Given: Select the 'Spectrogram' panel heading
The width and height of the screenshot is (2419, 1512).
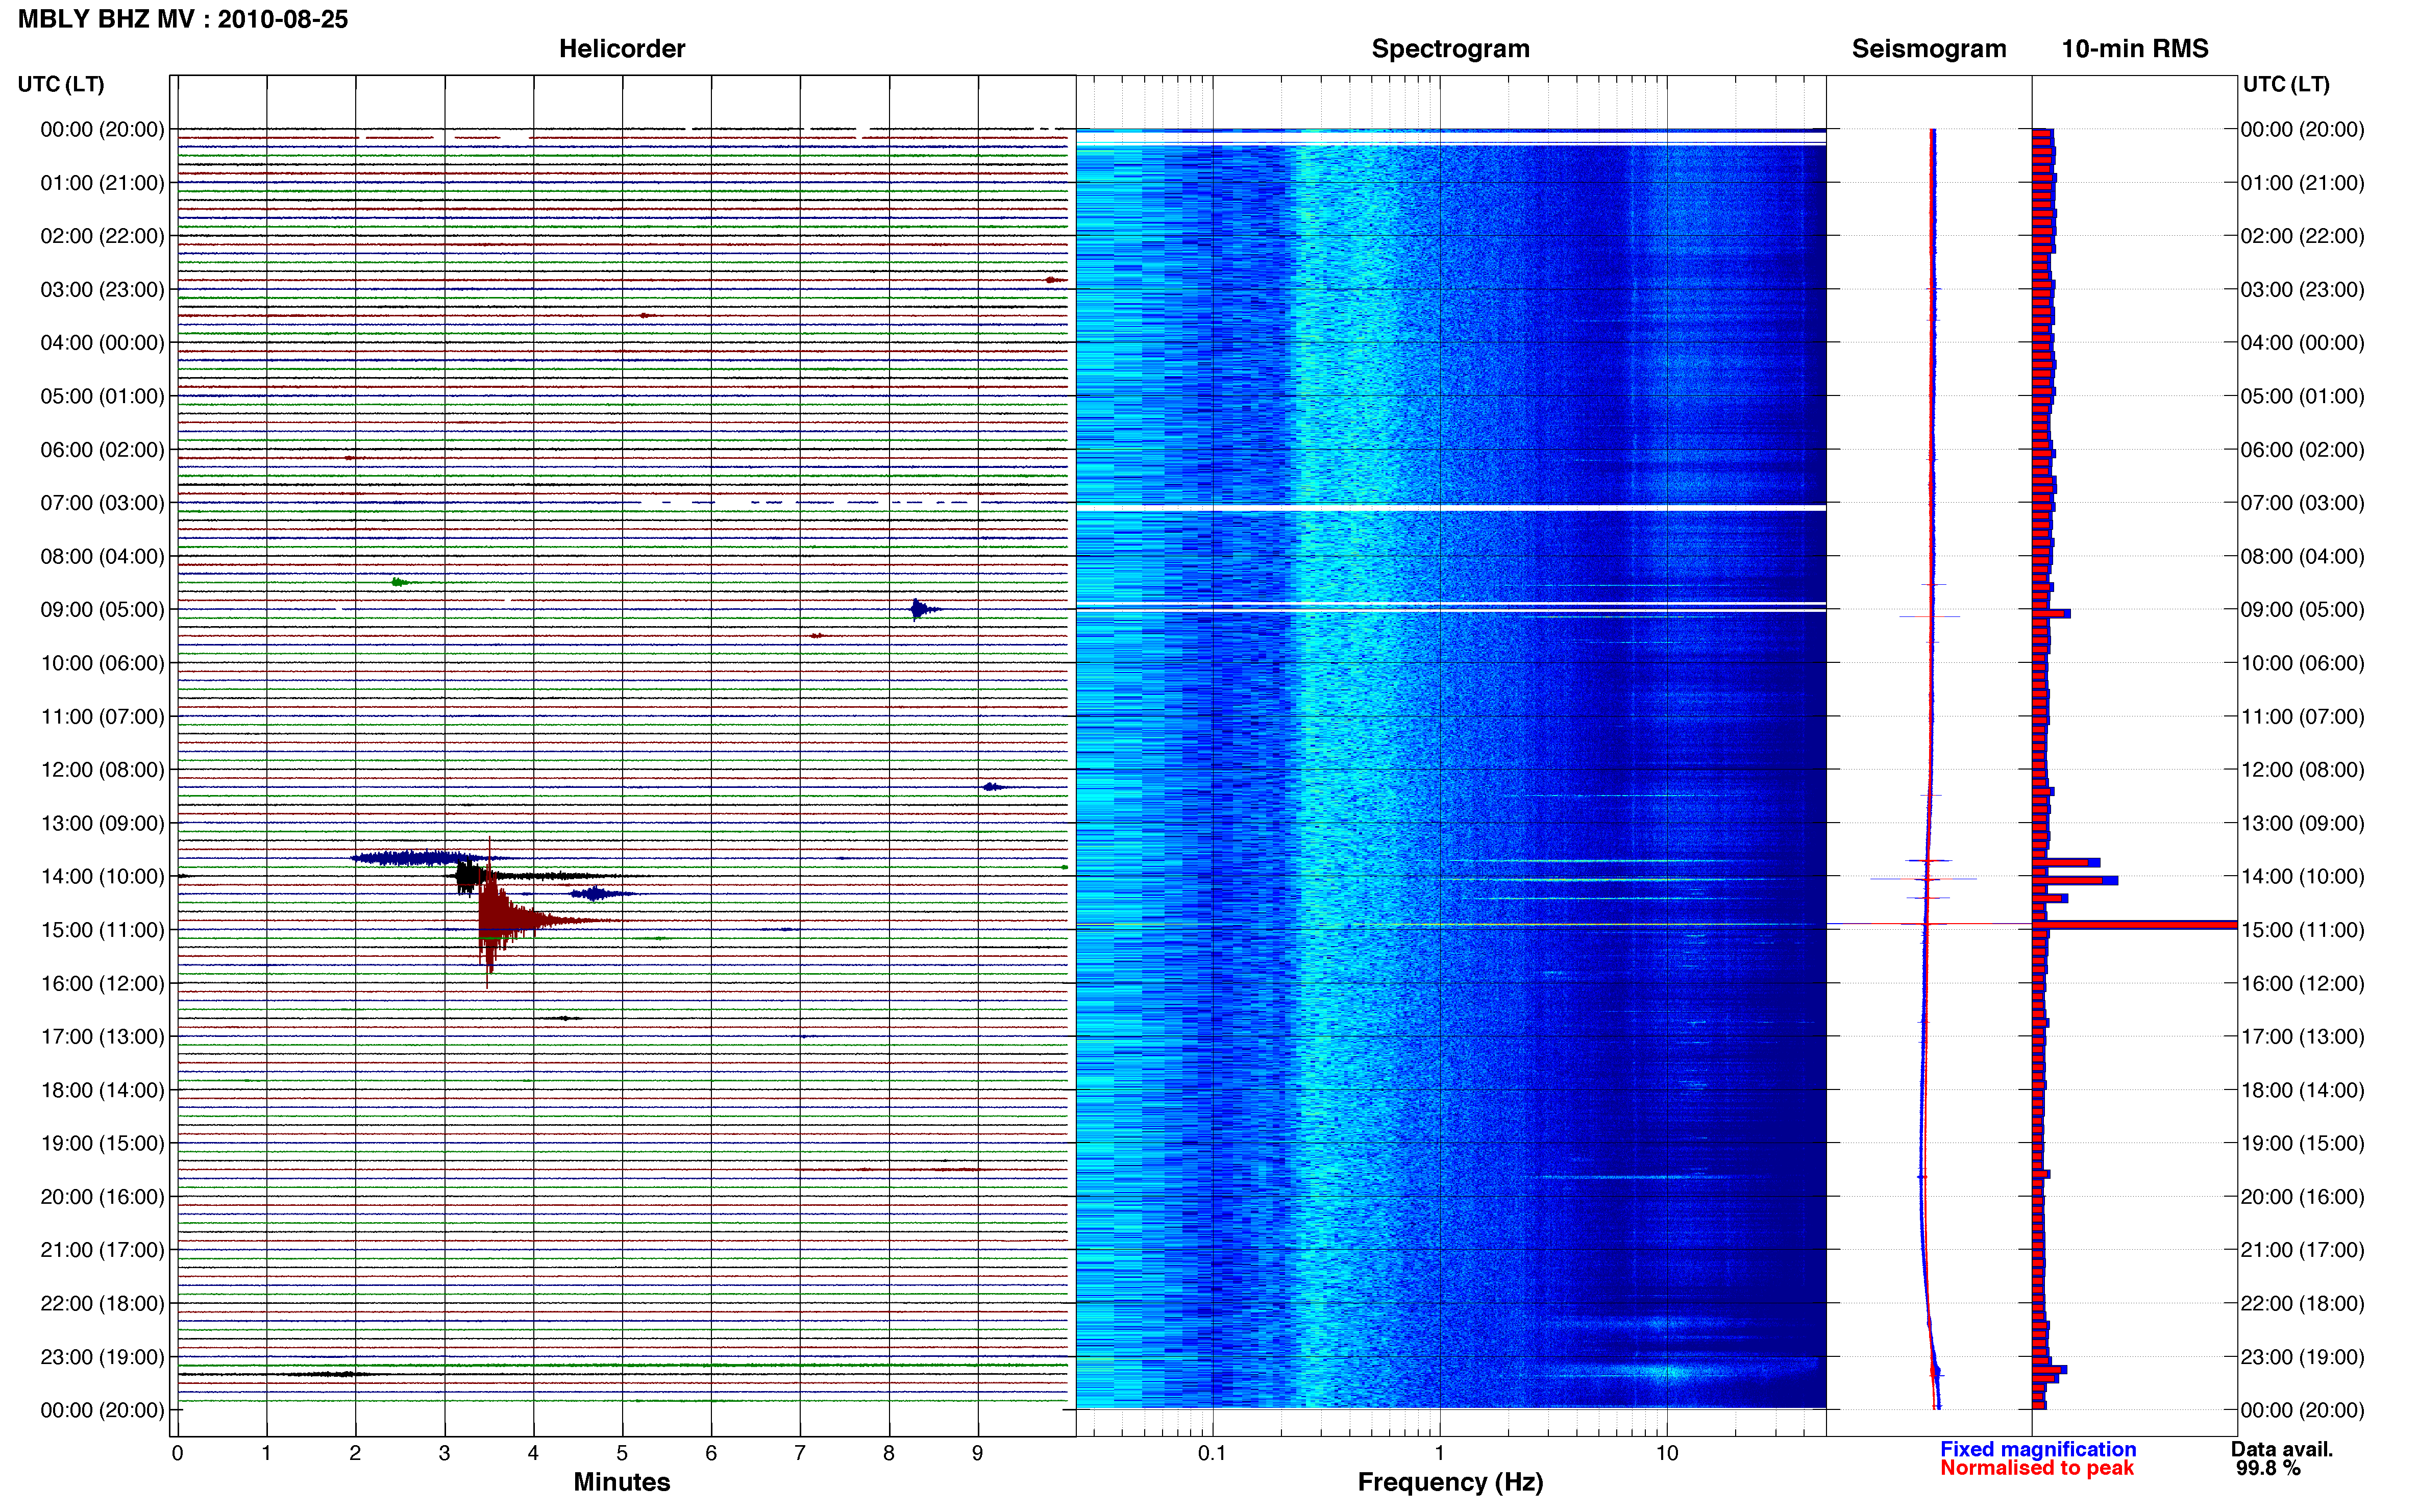Looking at the screenshot, I should pyautogui.click(x=1450, y=49).
